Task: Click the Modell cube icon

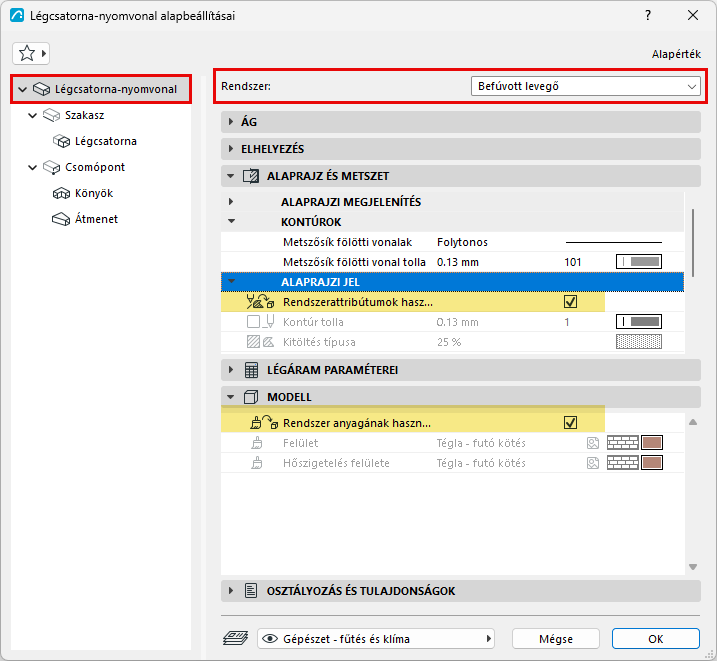Action: (251, 397)
